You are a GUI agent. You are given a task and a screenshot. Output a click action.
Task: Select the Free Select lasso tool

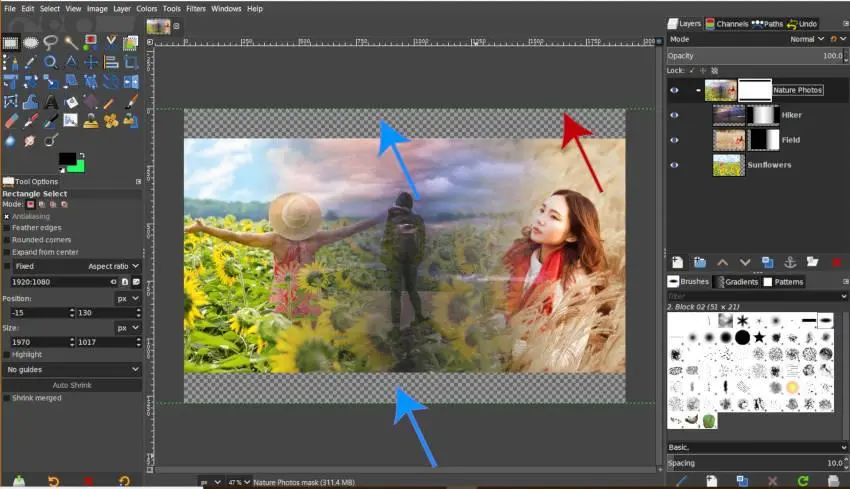[50, 42]
